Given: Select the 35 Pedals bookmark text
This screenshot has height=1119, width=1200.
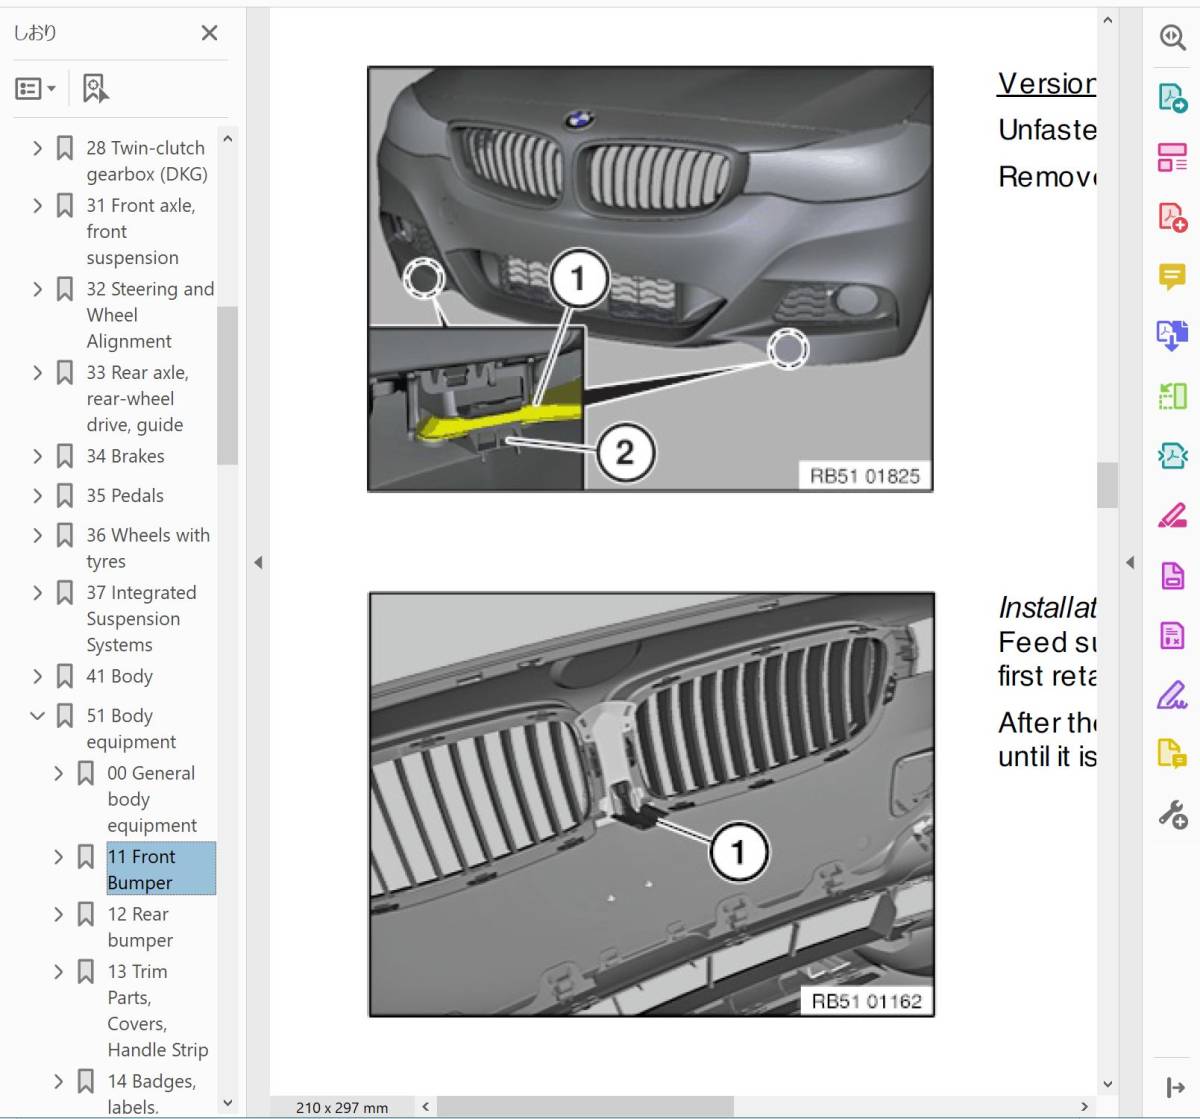Looking at the screenshot, I should [124, 496].
